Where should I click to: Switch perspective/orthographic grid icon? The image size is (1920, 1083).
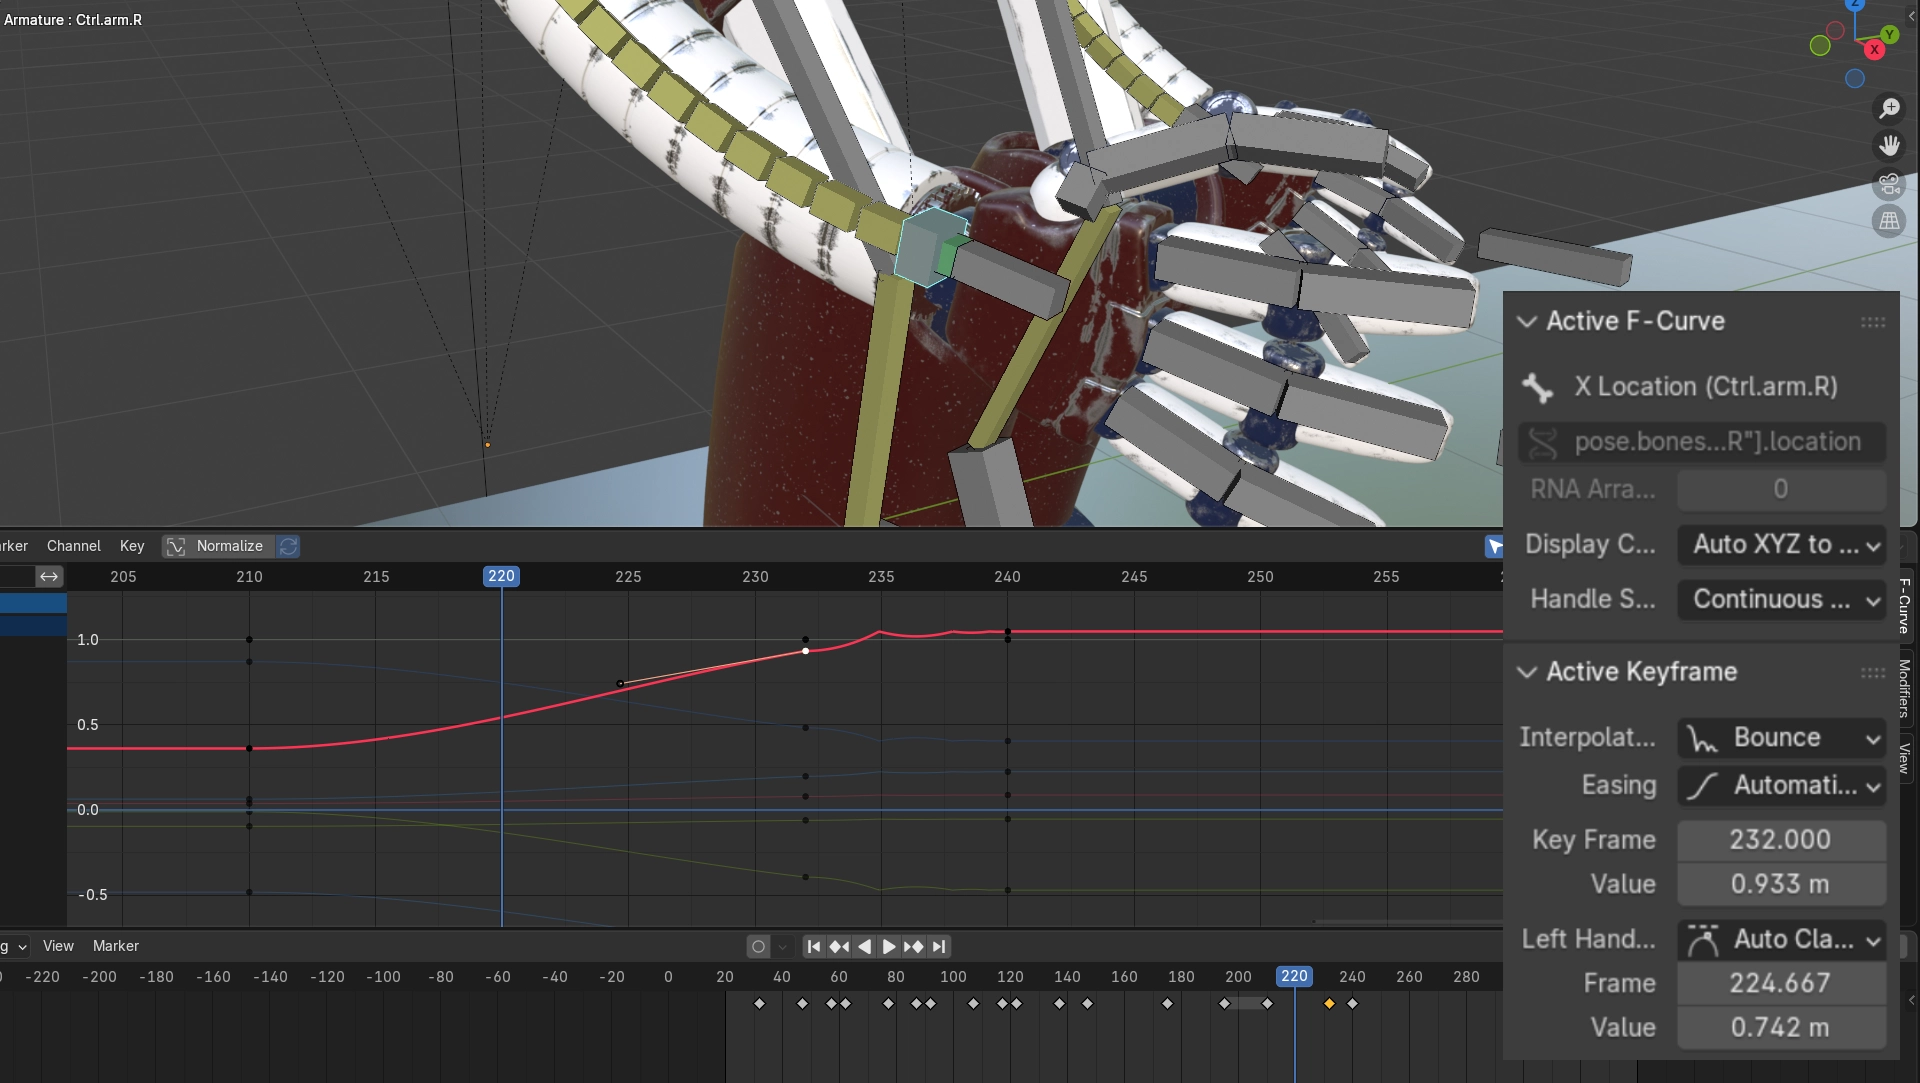(1889, 221)
